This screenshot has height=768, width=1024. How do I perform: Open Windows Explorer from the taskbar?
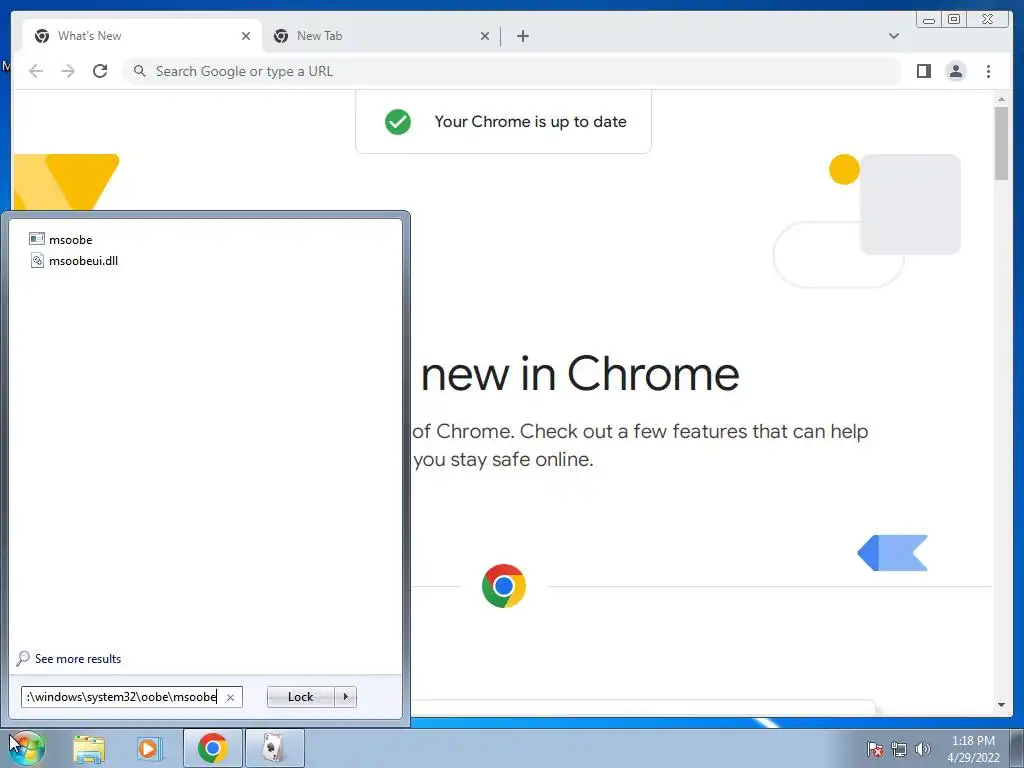click(x=89, y=748)
